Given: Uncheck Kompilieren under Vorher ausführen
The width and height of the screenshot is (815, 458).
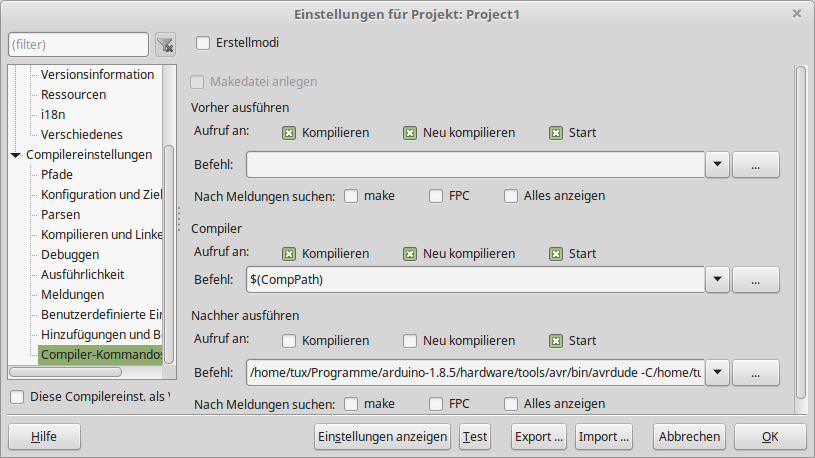Looking at the screenshot, I should click(x=289, y=132).
